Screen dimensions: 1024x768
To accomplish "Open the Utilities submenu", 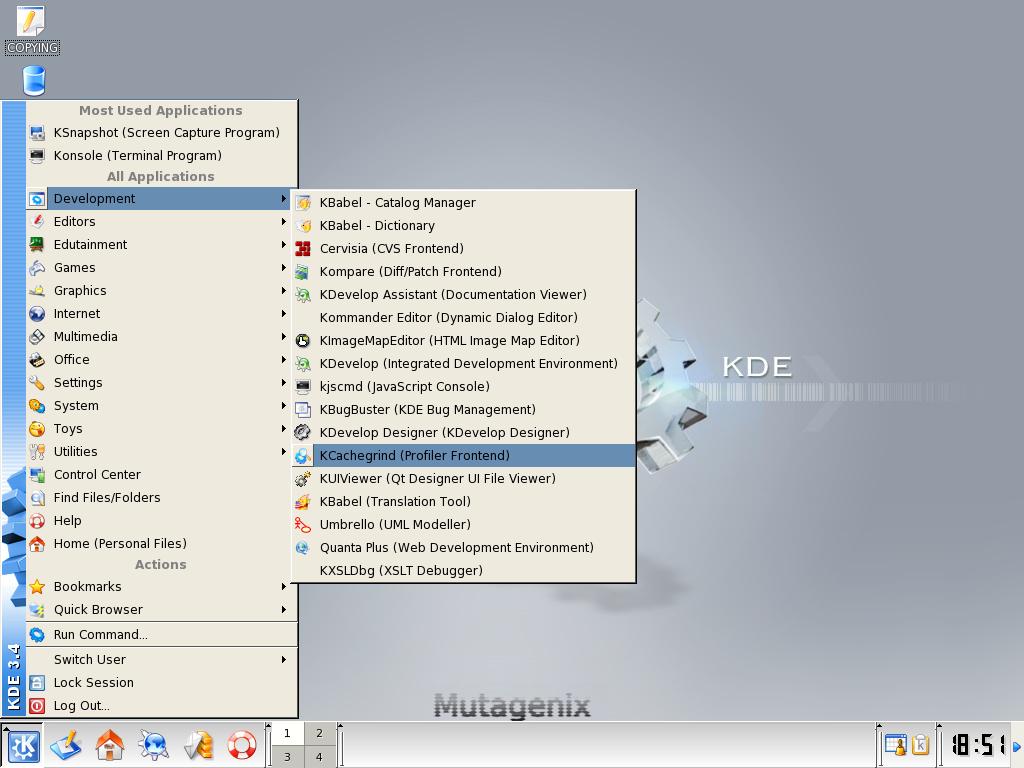I will (162, 452).
